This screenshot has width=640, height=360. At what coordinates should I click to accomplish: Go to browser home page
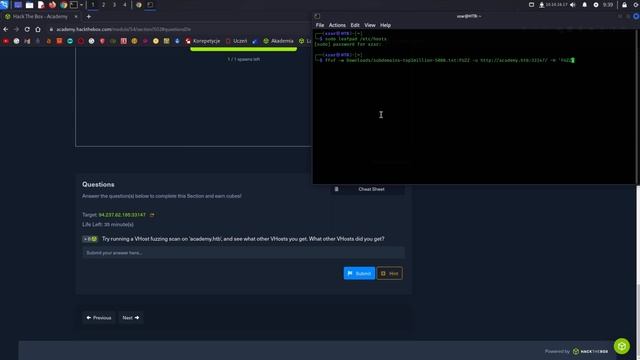[38, 29]
